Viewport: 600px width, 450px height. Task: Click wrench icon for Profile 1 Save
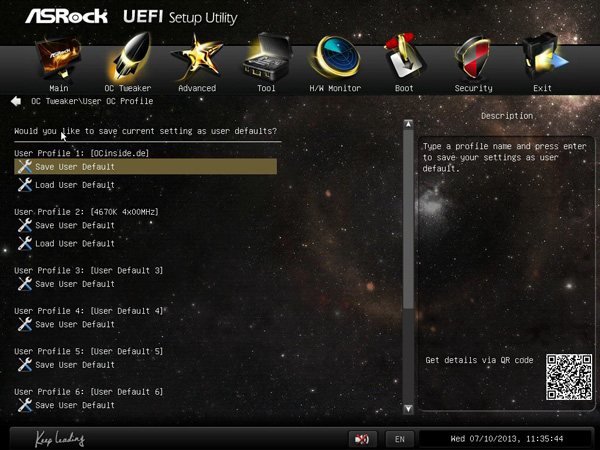pos(25,166)
